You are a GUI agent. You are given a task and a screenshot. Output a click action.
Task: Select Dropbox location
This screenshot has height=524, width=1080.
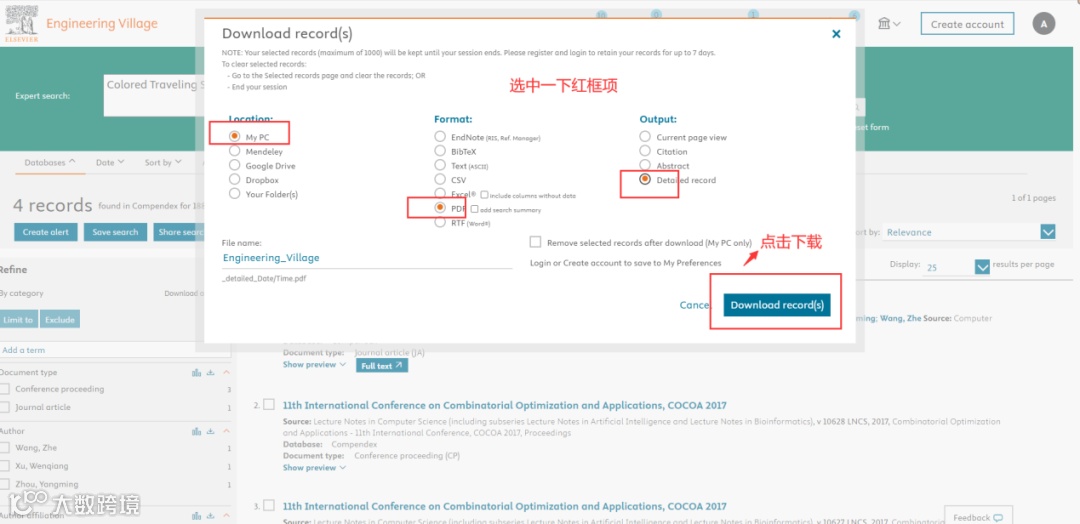pos(235,180)
